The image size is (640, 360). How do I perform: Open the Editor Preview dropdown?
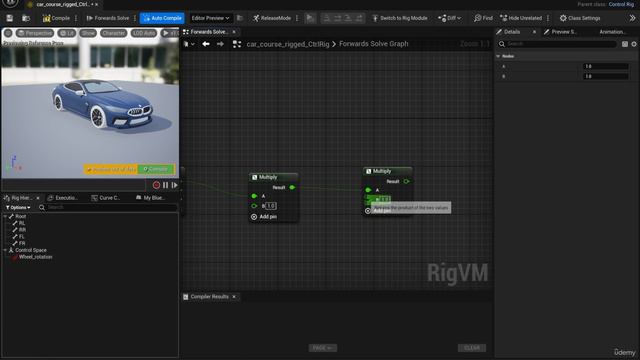click(x=211, y=18)
